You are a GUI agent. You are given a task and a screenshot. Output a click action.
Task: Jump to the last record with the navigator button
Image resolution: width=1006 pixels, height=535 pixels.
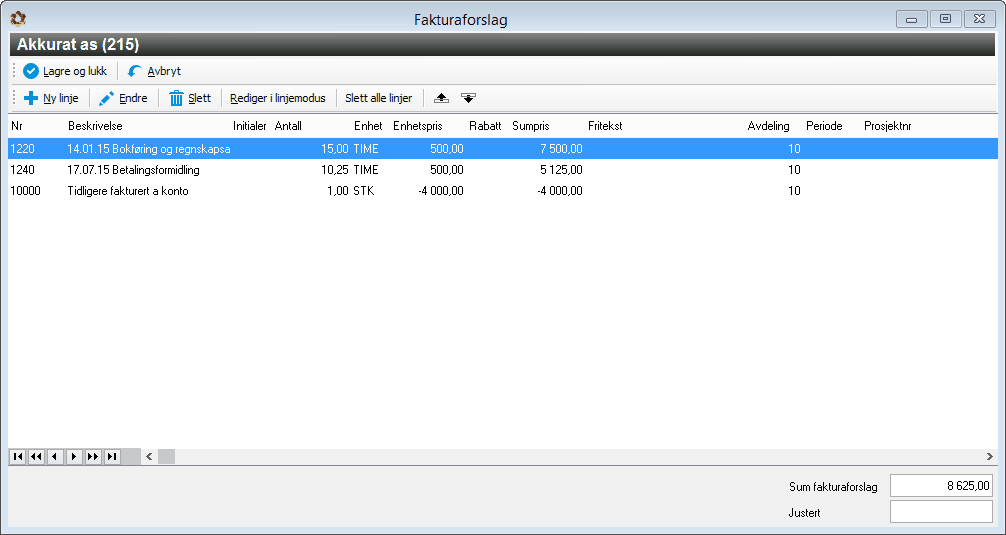(x=112, y=456)
